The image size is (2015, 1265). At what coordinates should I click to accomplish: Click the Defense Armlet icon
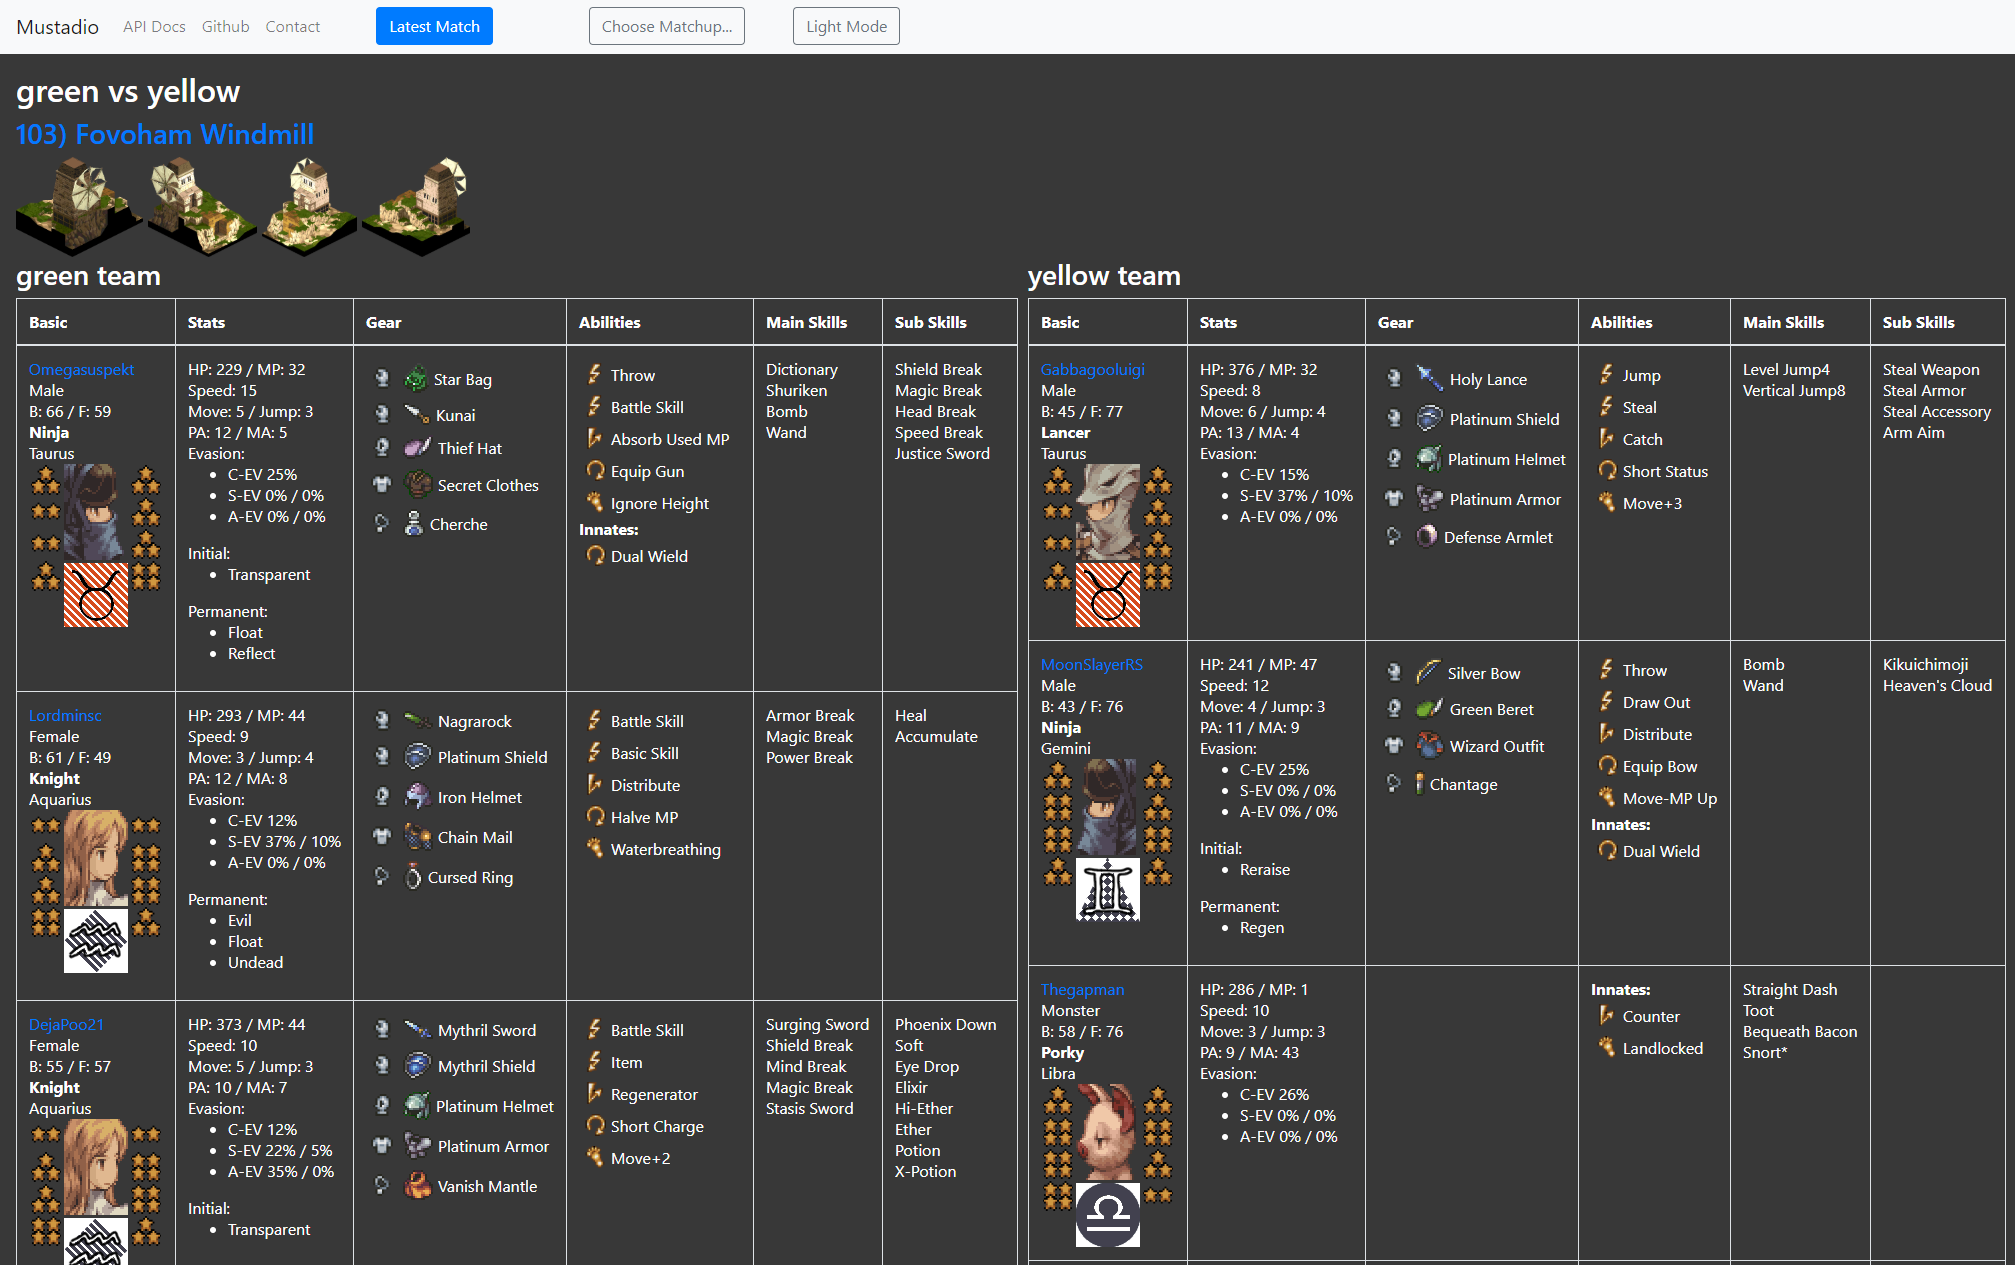click(1427, 537)
